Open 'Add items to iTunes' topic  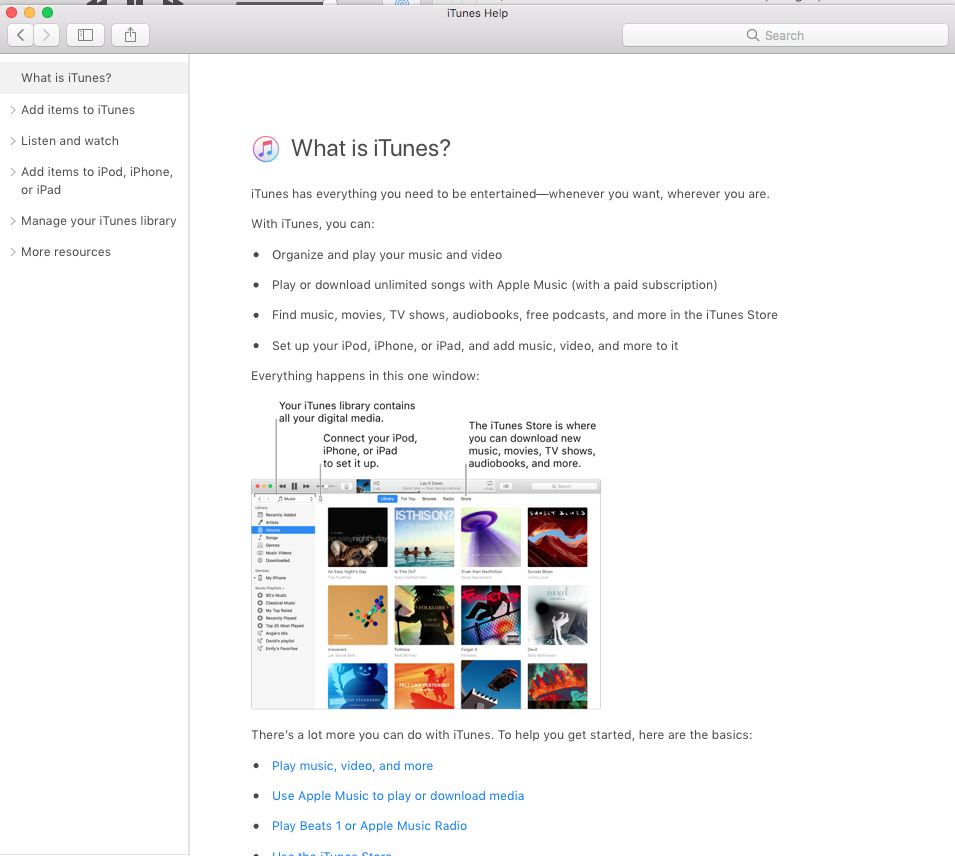coord(78,110)
